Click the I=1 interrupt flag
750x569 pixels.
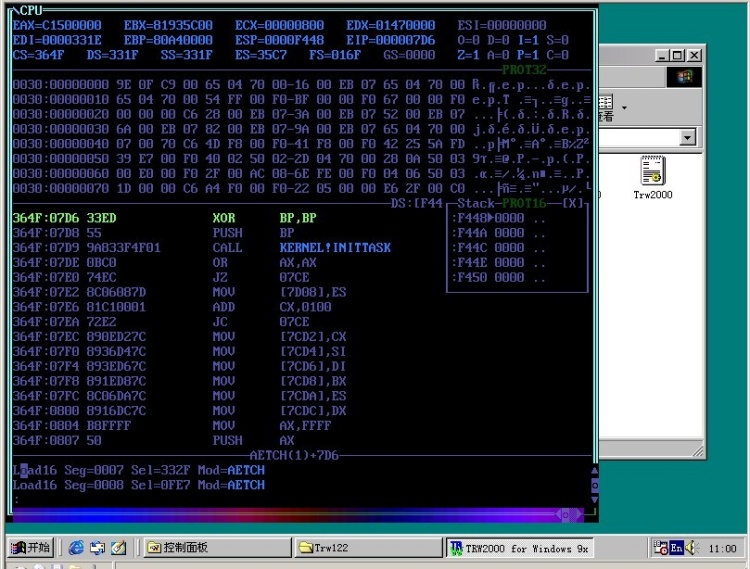pyautogui.click(x=528, y=40)
